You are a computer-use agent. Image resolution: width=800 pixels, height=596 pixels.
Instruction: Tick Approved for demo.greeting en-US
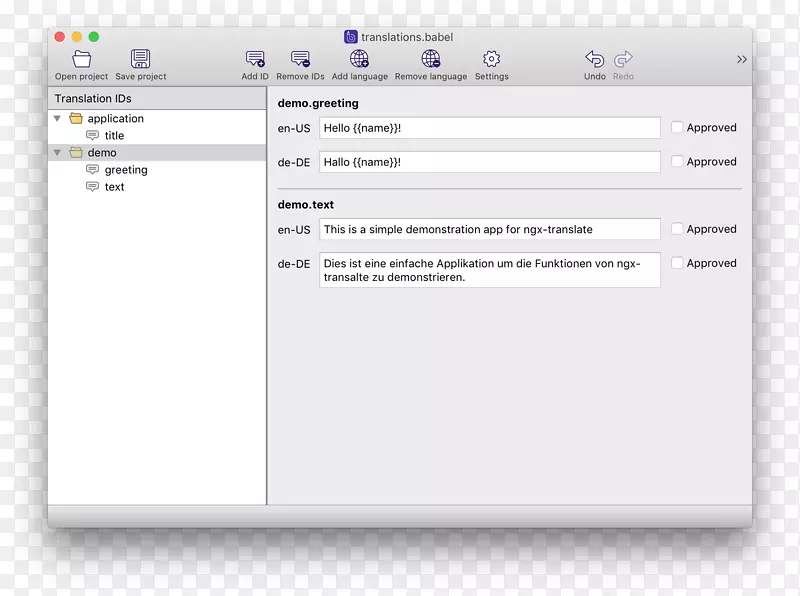point(677,128)
